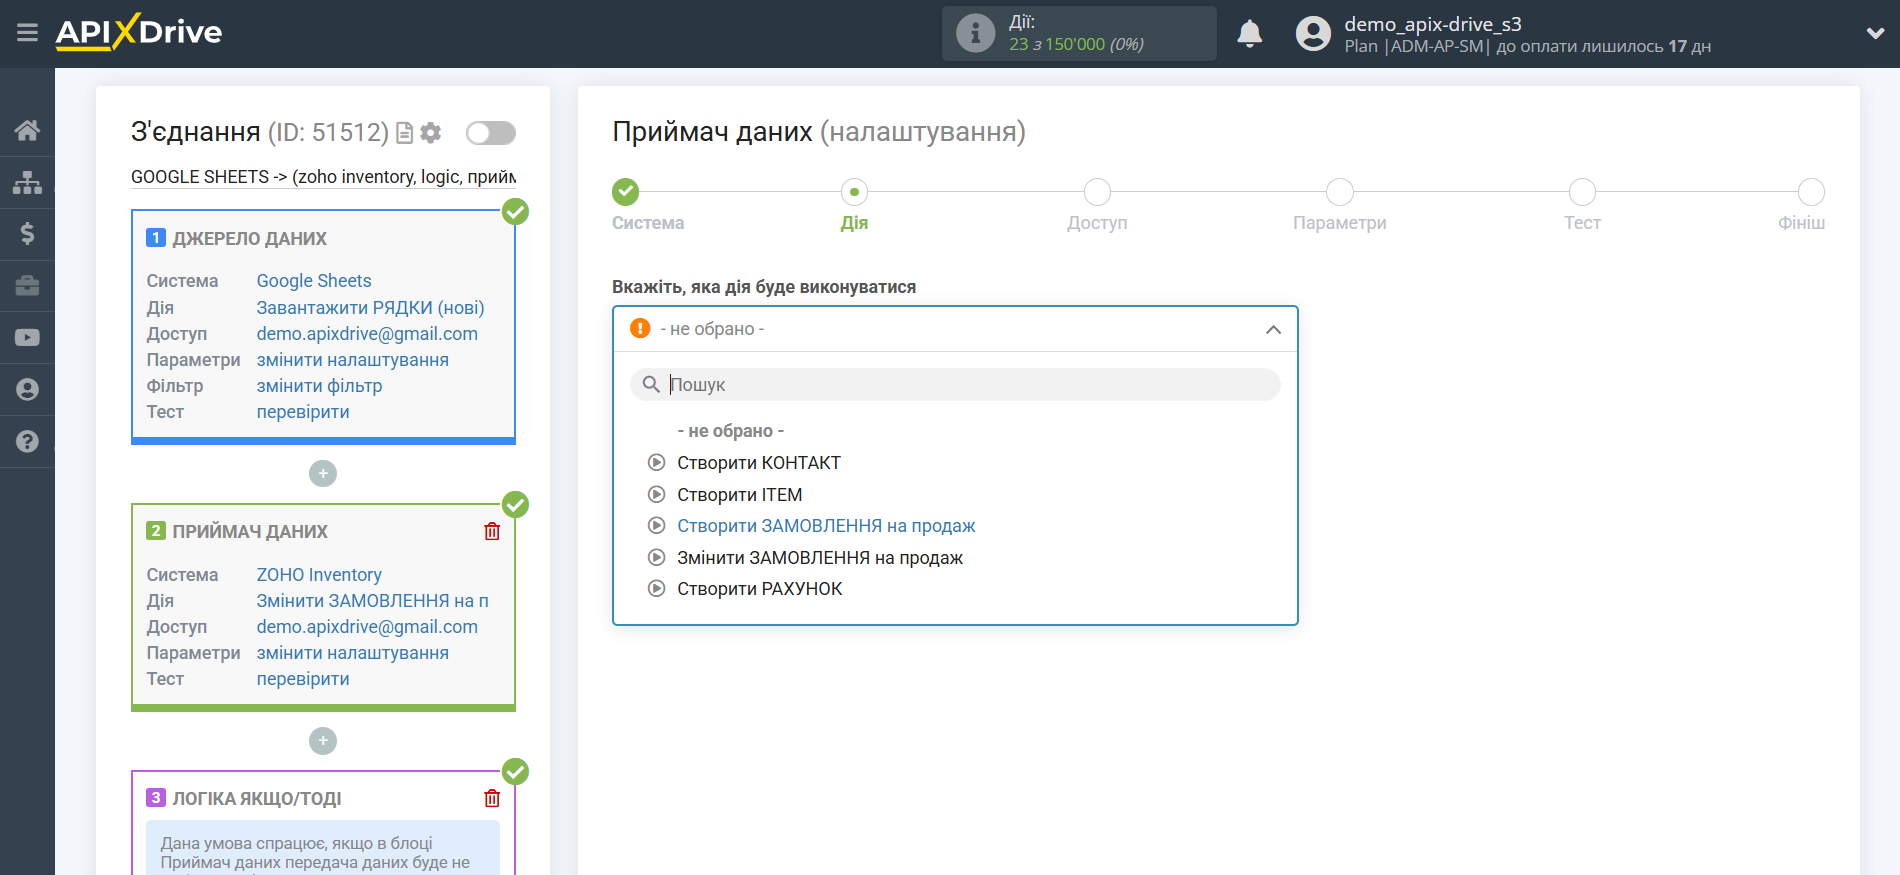Click the Пошук search field
Image resolution: width=1900 pixels, height=875 pixels.
point(955,385)
